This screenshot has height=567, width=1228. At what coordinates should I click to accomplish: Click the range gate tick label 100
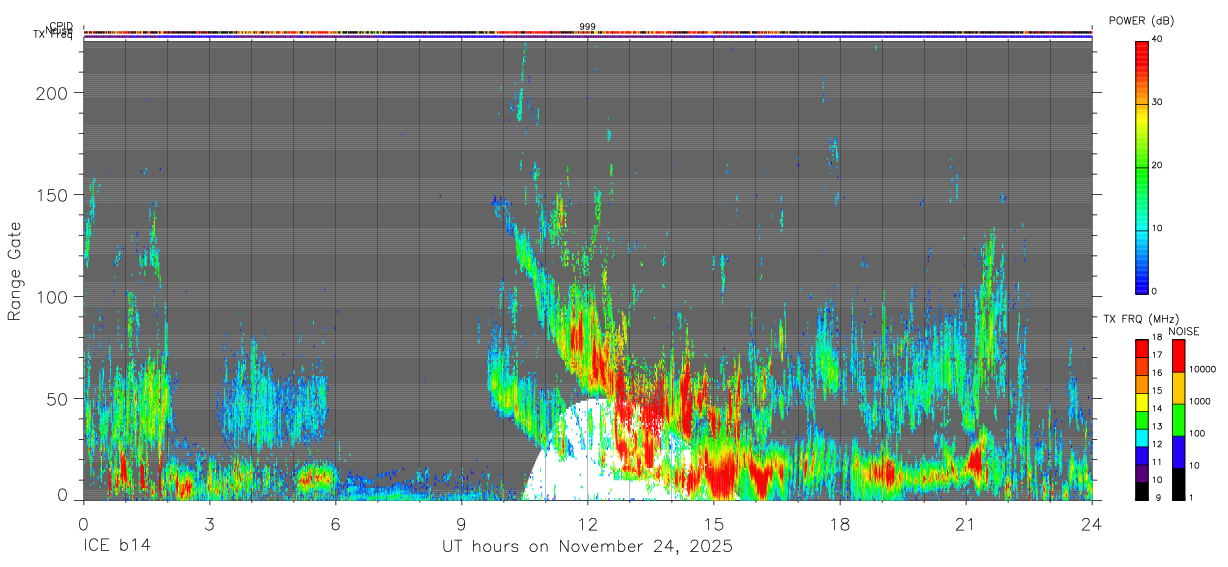[x=51, y=296]
